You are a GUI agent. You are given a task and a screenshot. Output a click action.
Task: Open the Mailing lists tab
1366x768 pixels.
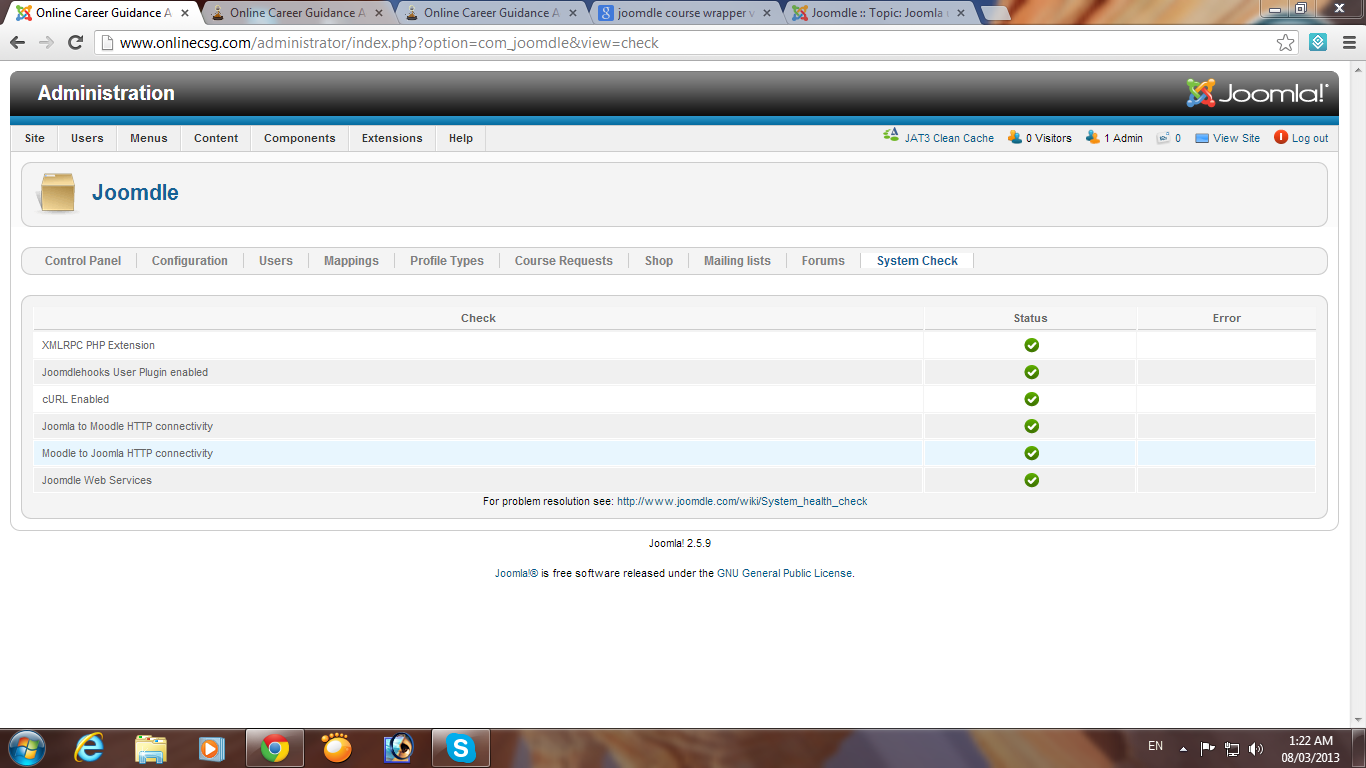pos(737,261)
